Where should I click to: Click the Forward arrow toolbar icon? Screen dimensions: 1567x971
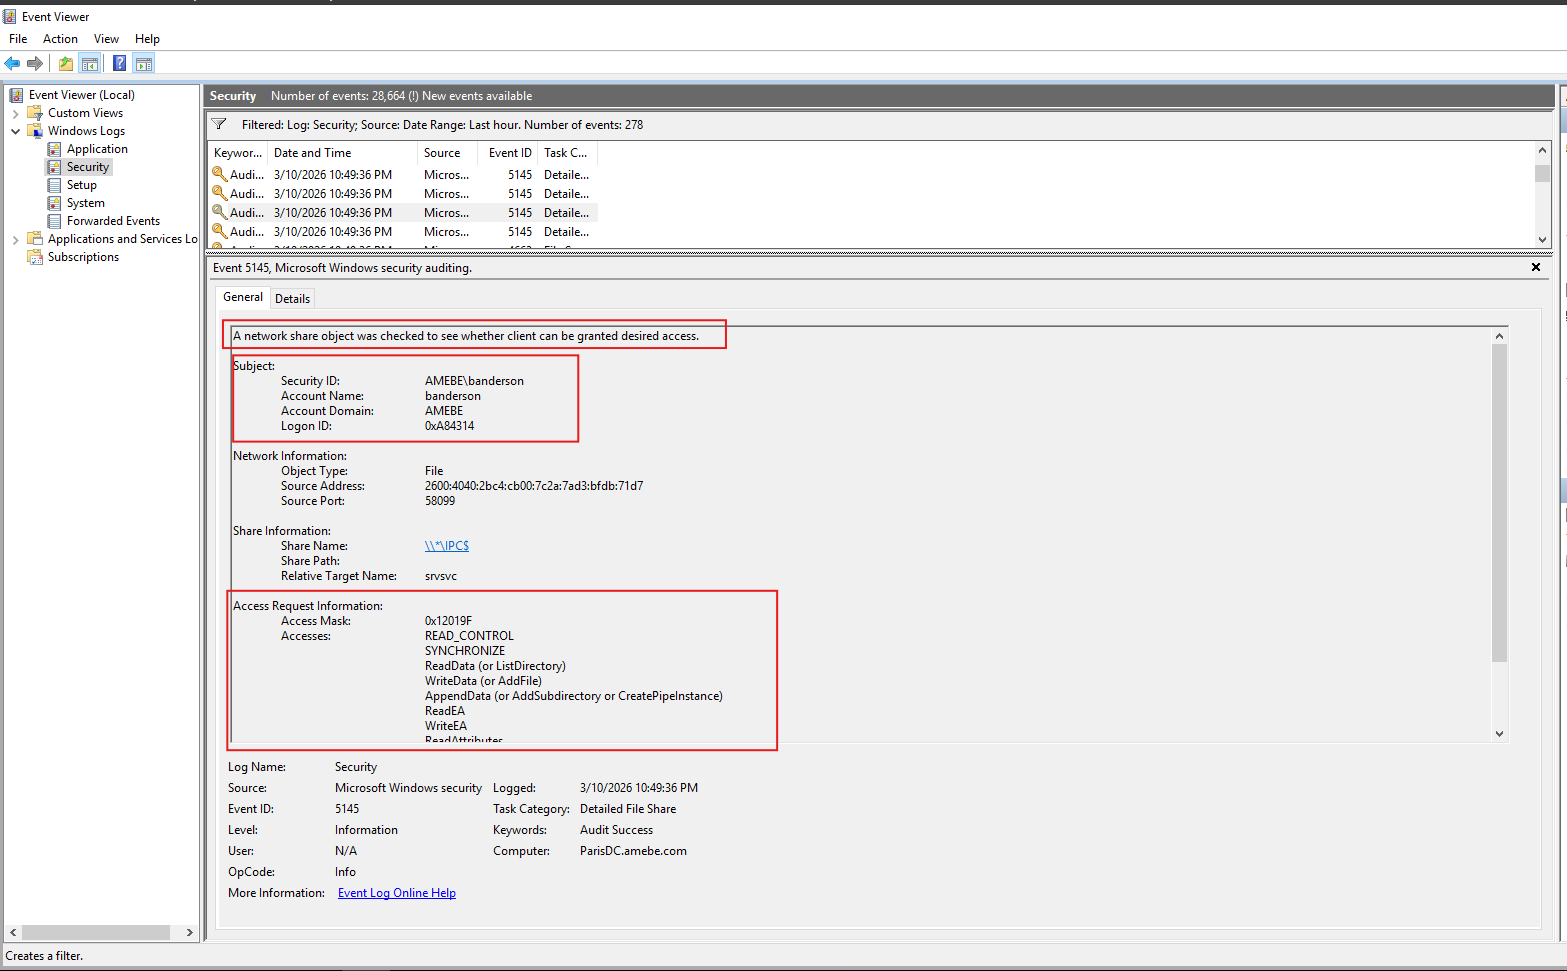click(x=35, y=64)
